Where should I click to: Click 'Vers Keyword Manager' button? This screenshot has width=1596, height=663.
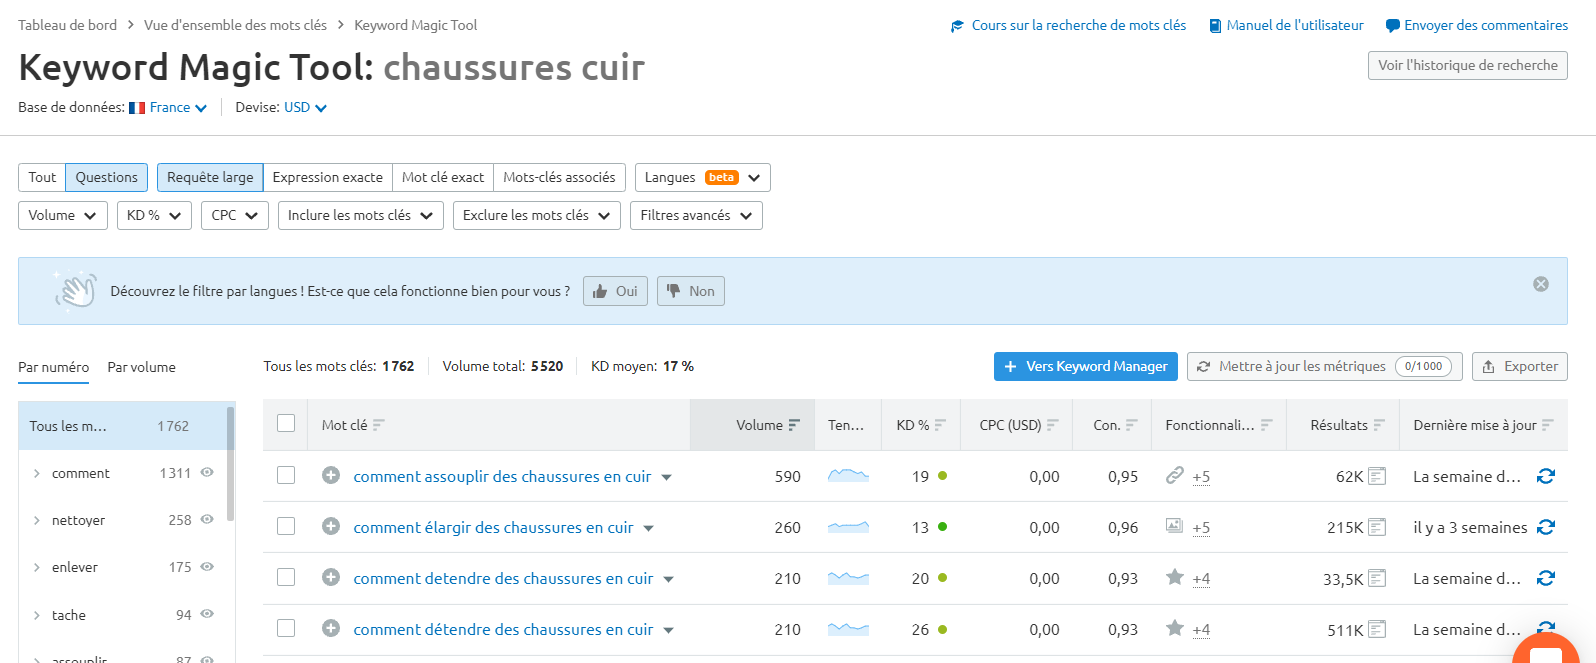1086,366
